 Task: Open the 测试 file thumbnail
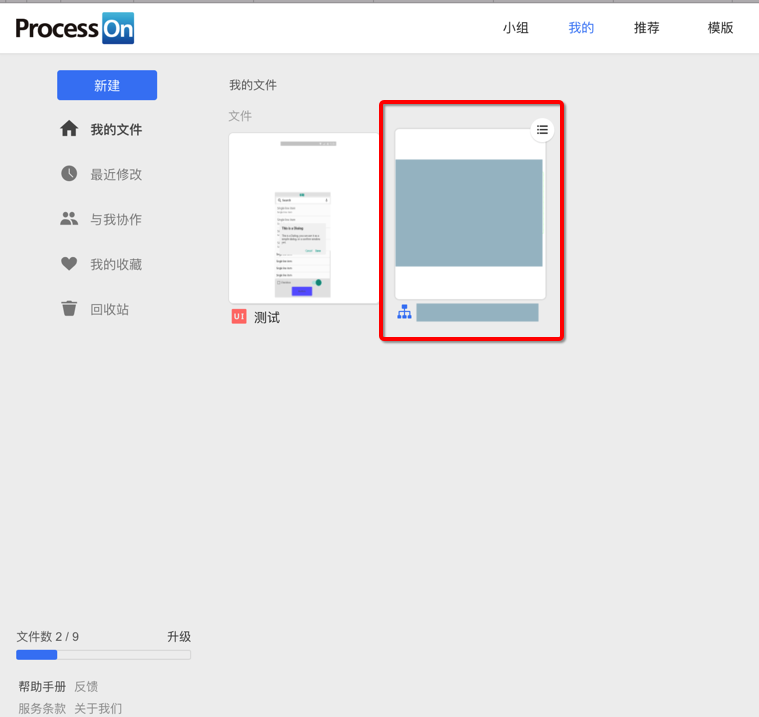pos(304,218)
